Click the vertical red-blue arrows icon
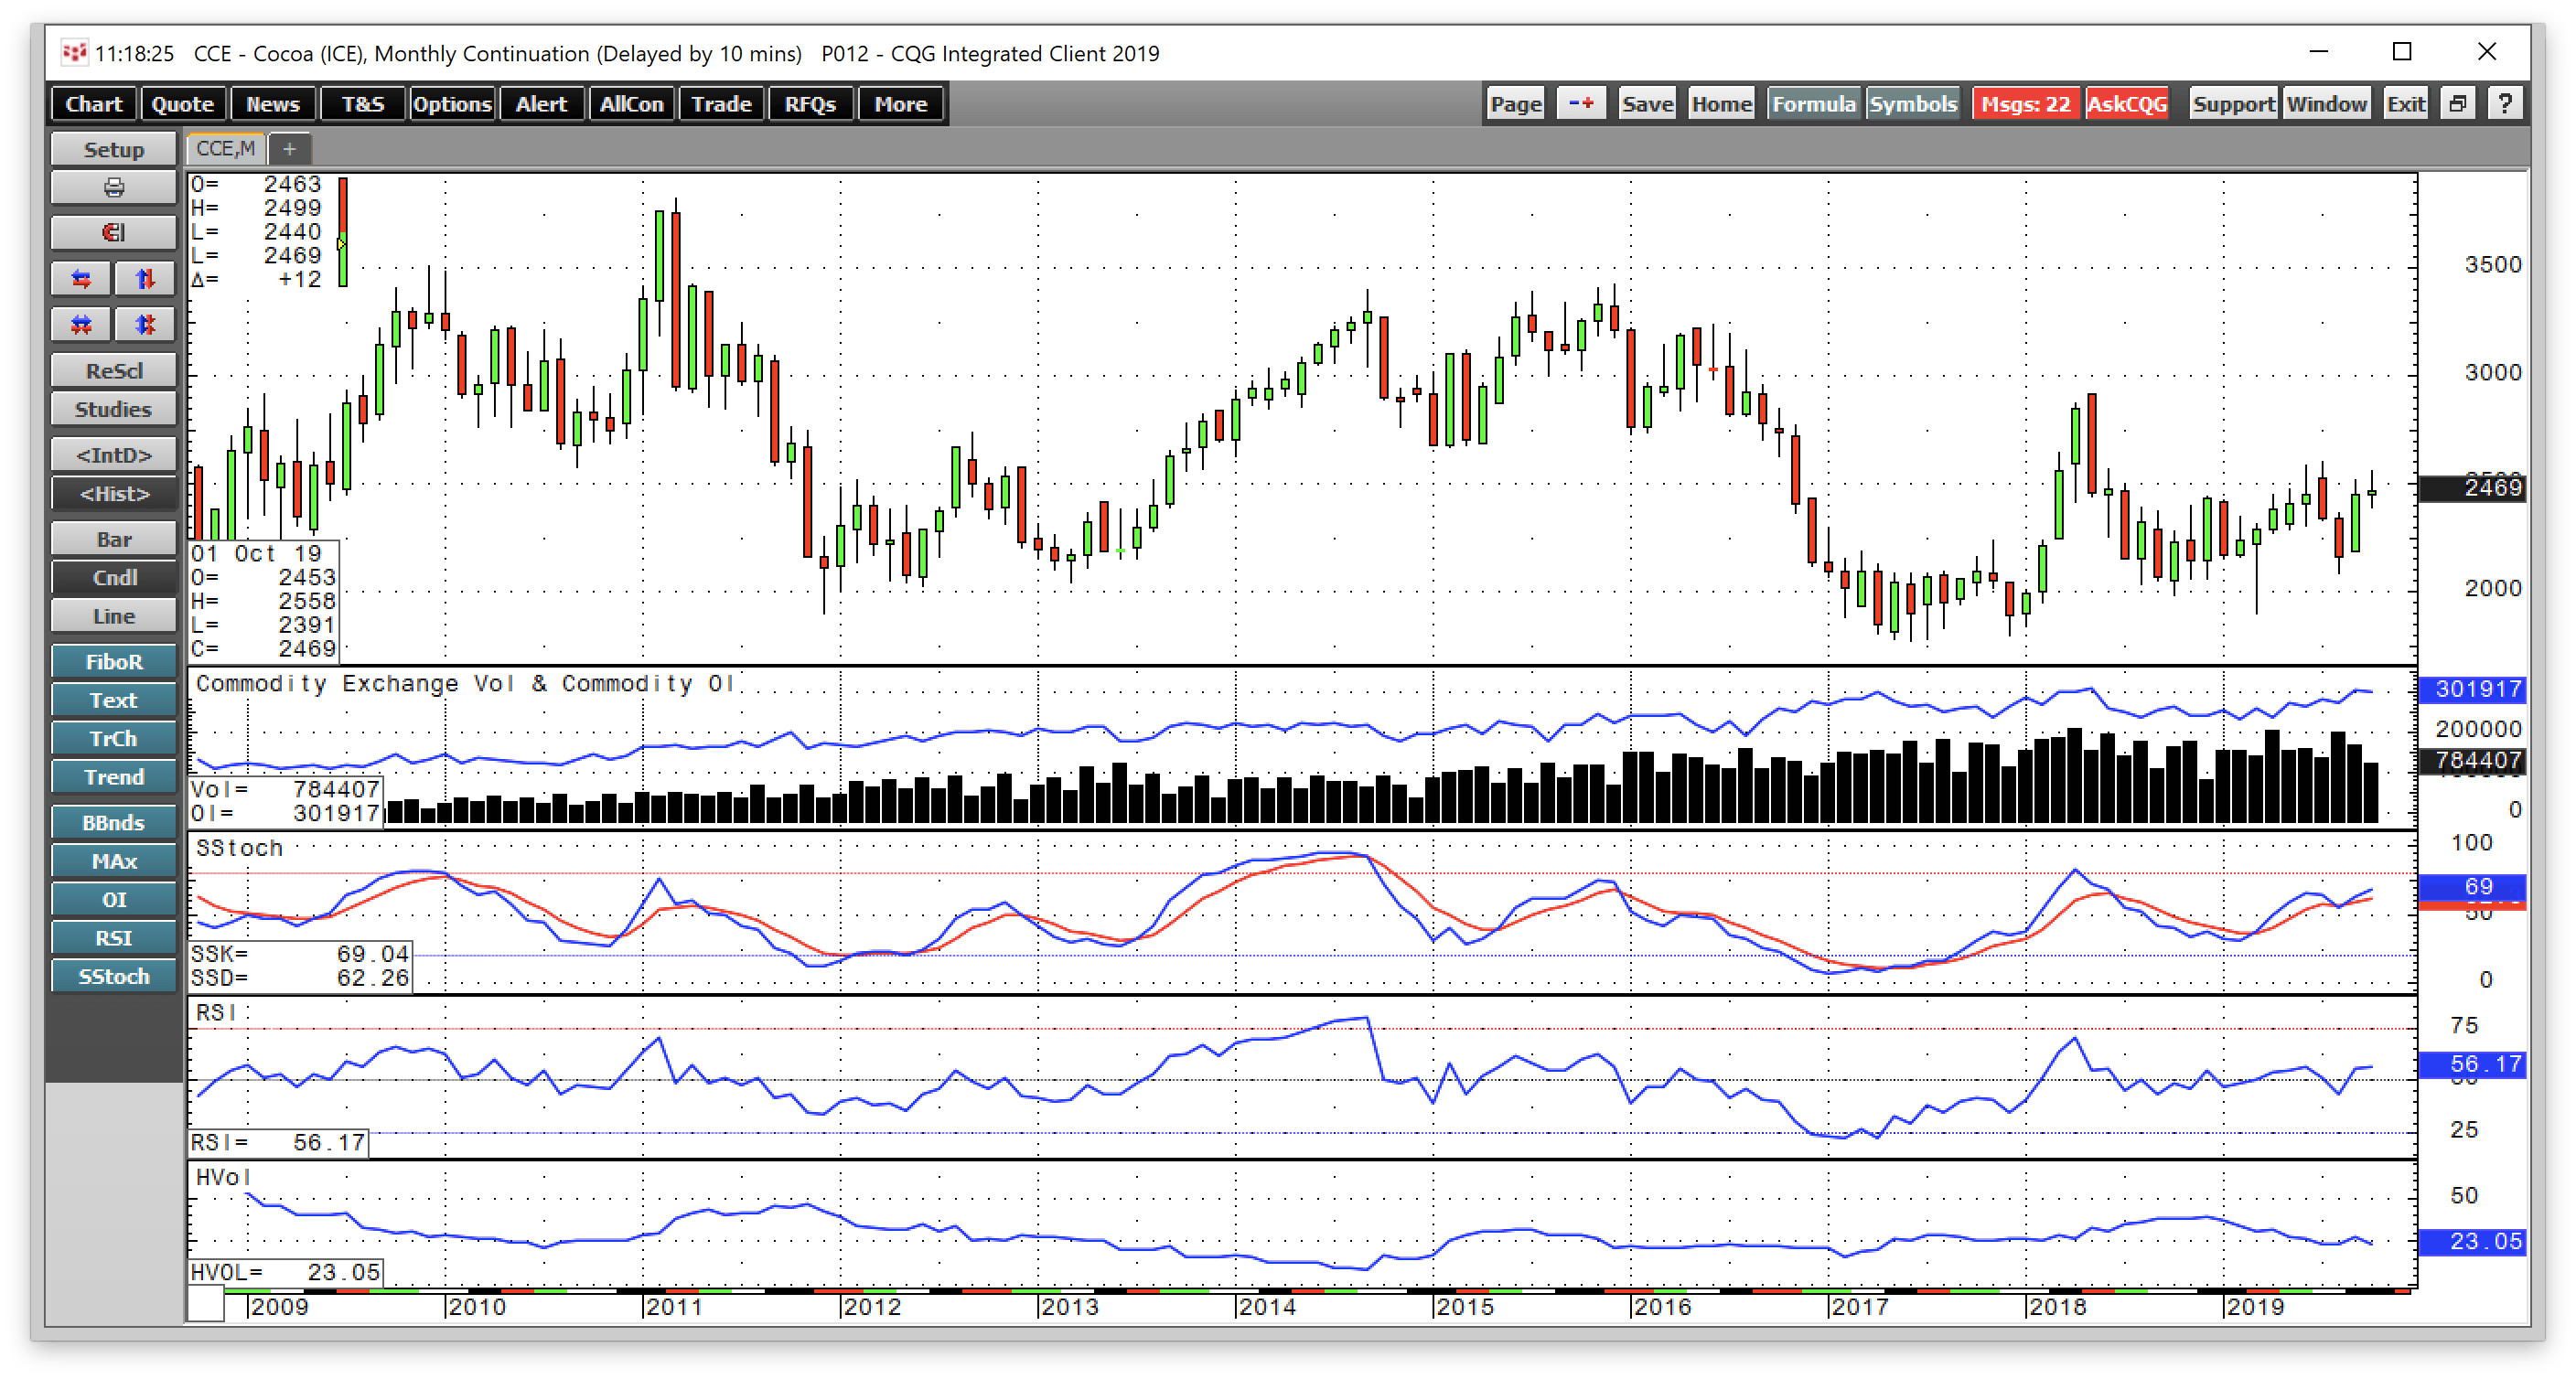2576x1379 pixels. click(145, 279)
